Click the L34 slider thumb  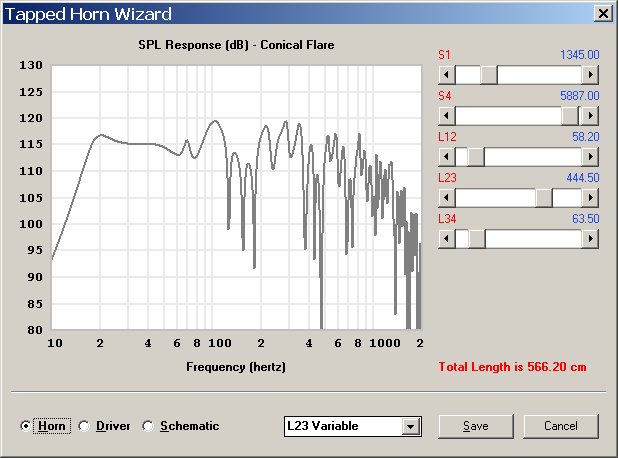477,239
